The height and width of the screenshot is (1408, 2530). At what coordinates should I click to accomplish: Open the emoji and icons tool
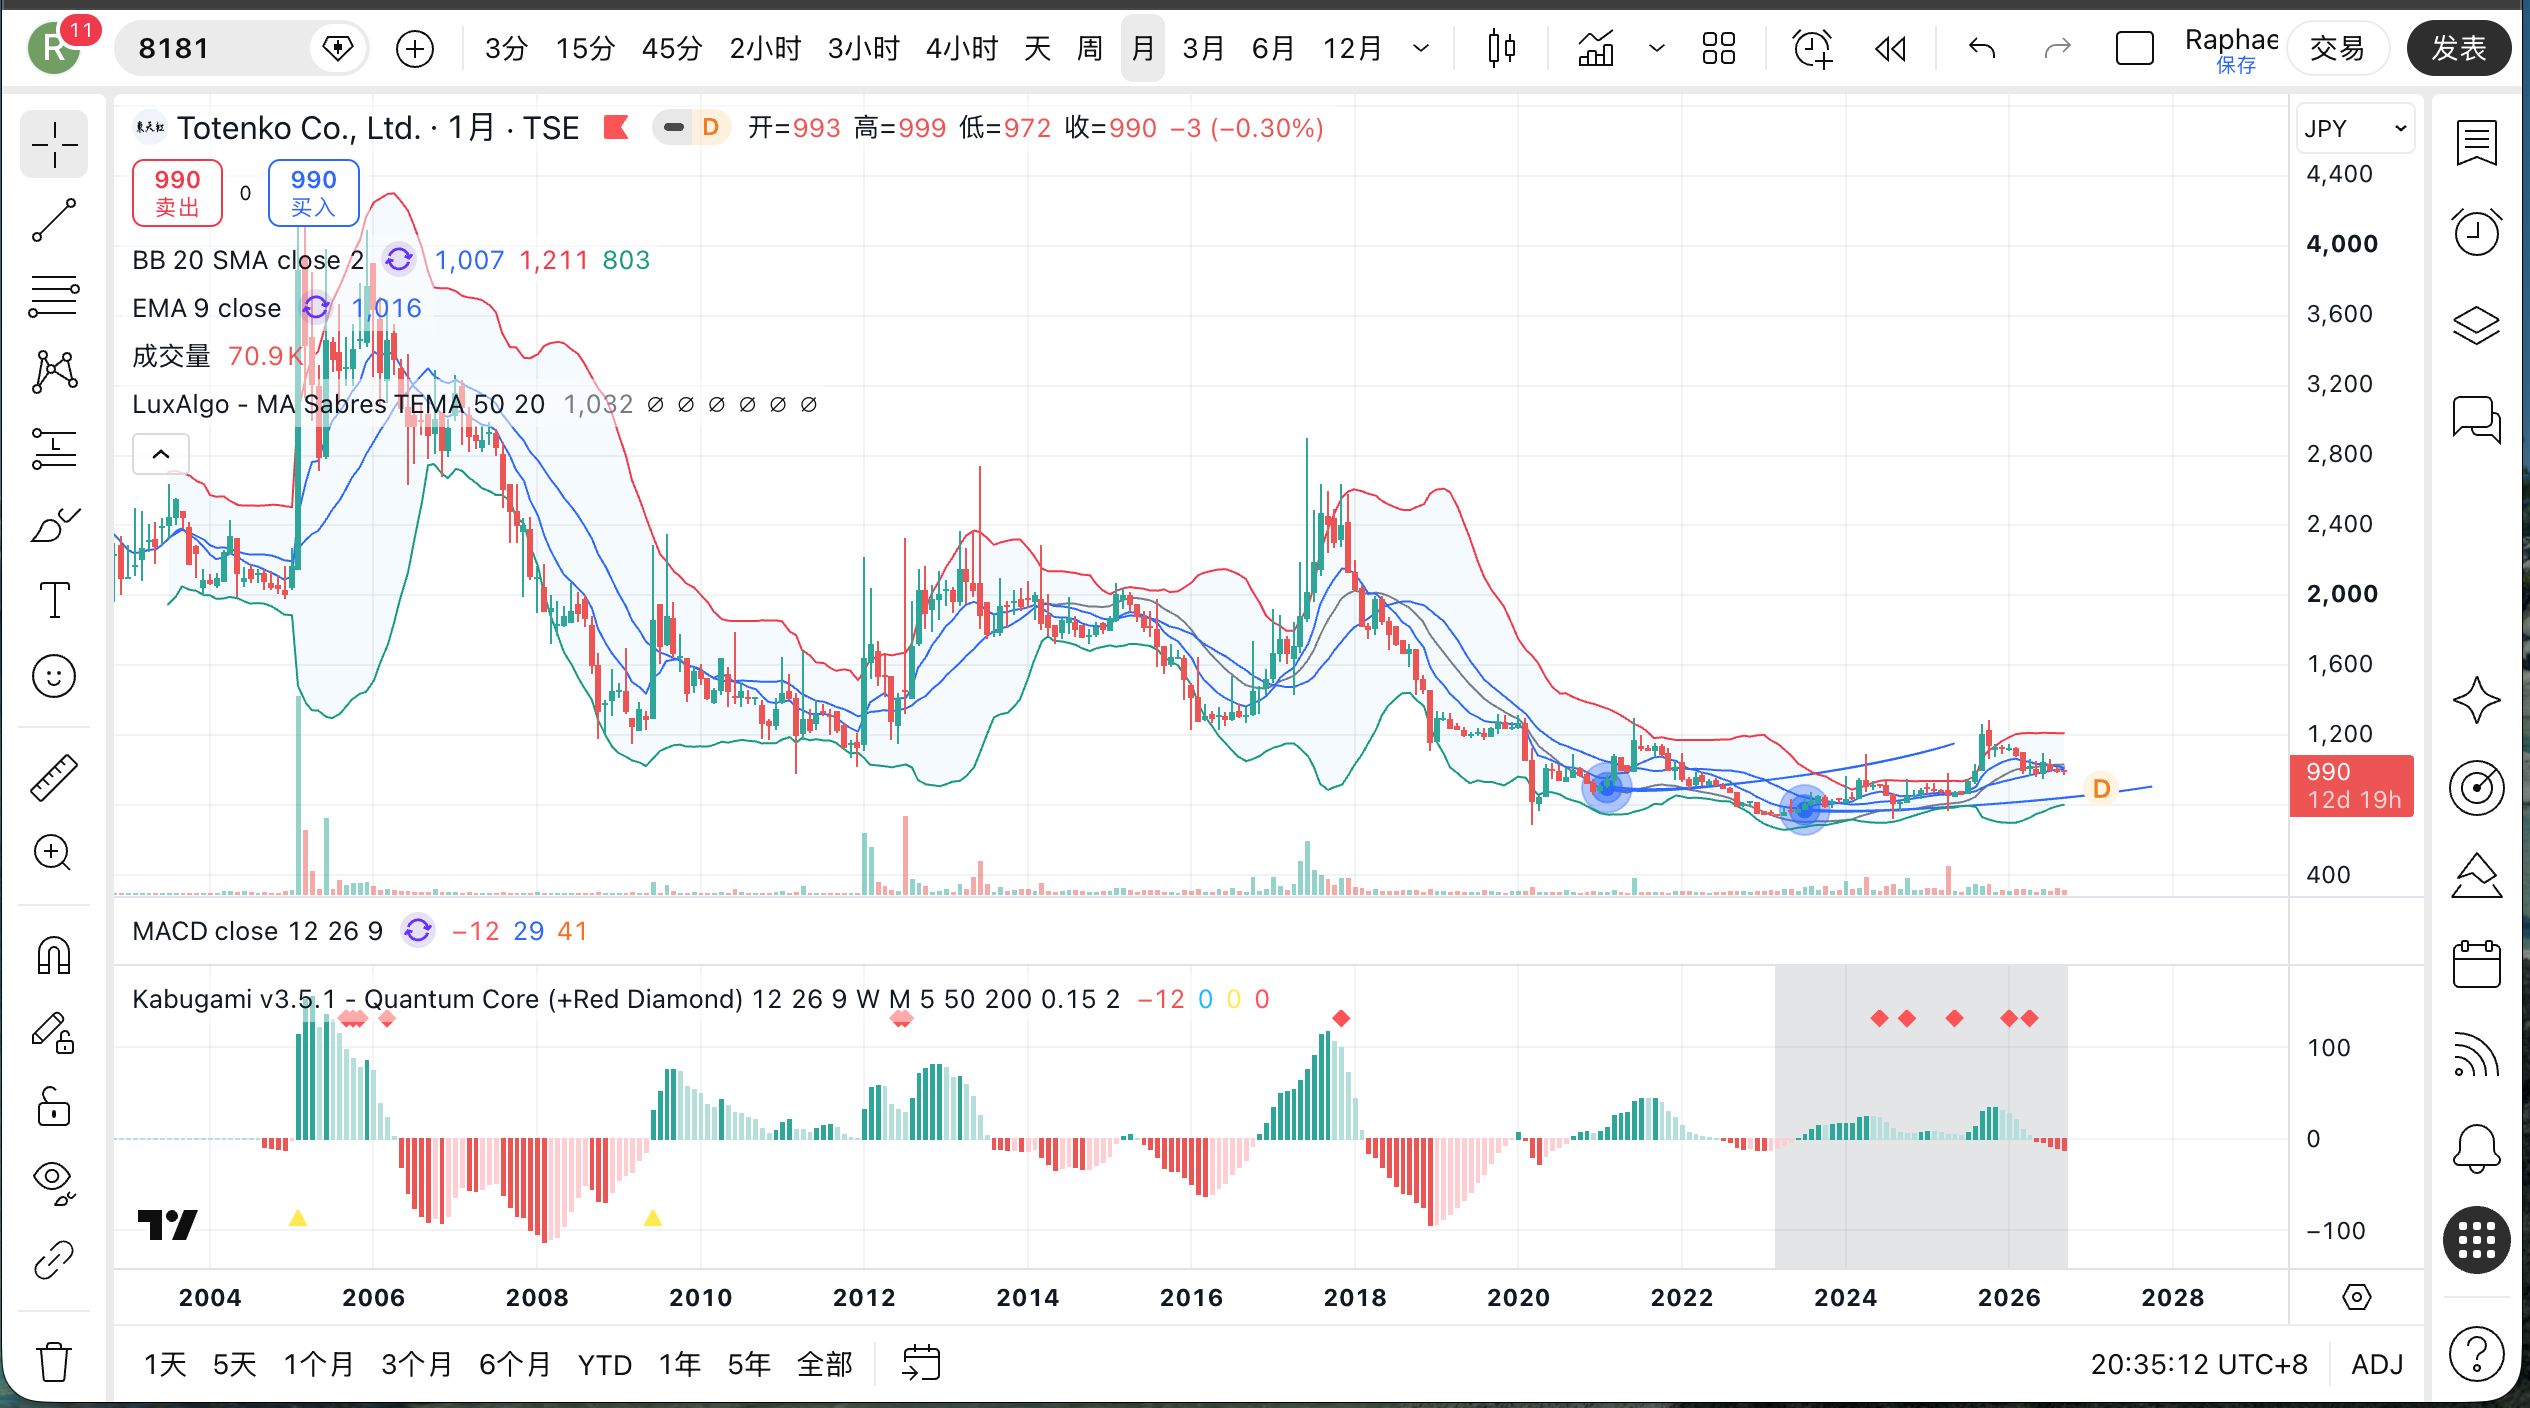coord(54,676)
